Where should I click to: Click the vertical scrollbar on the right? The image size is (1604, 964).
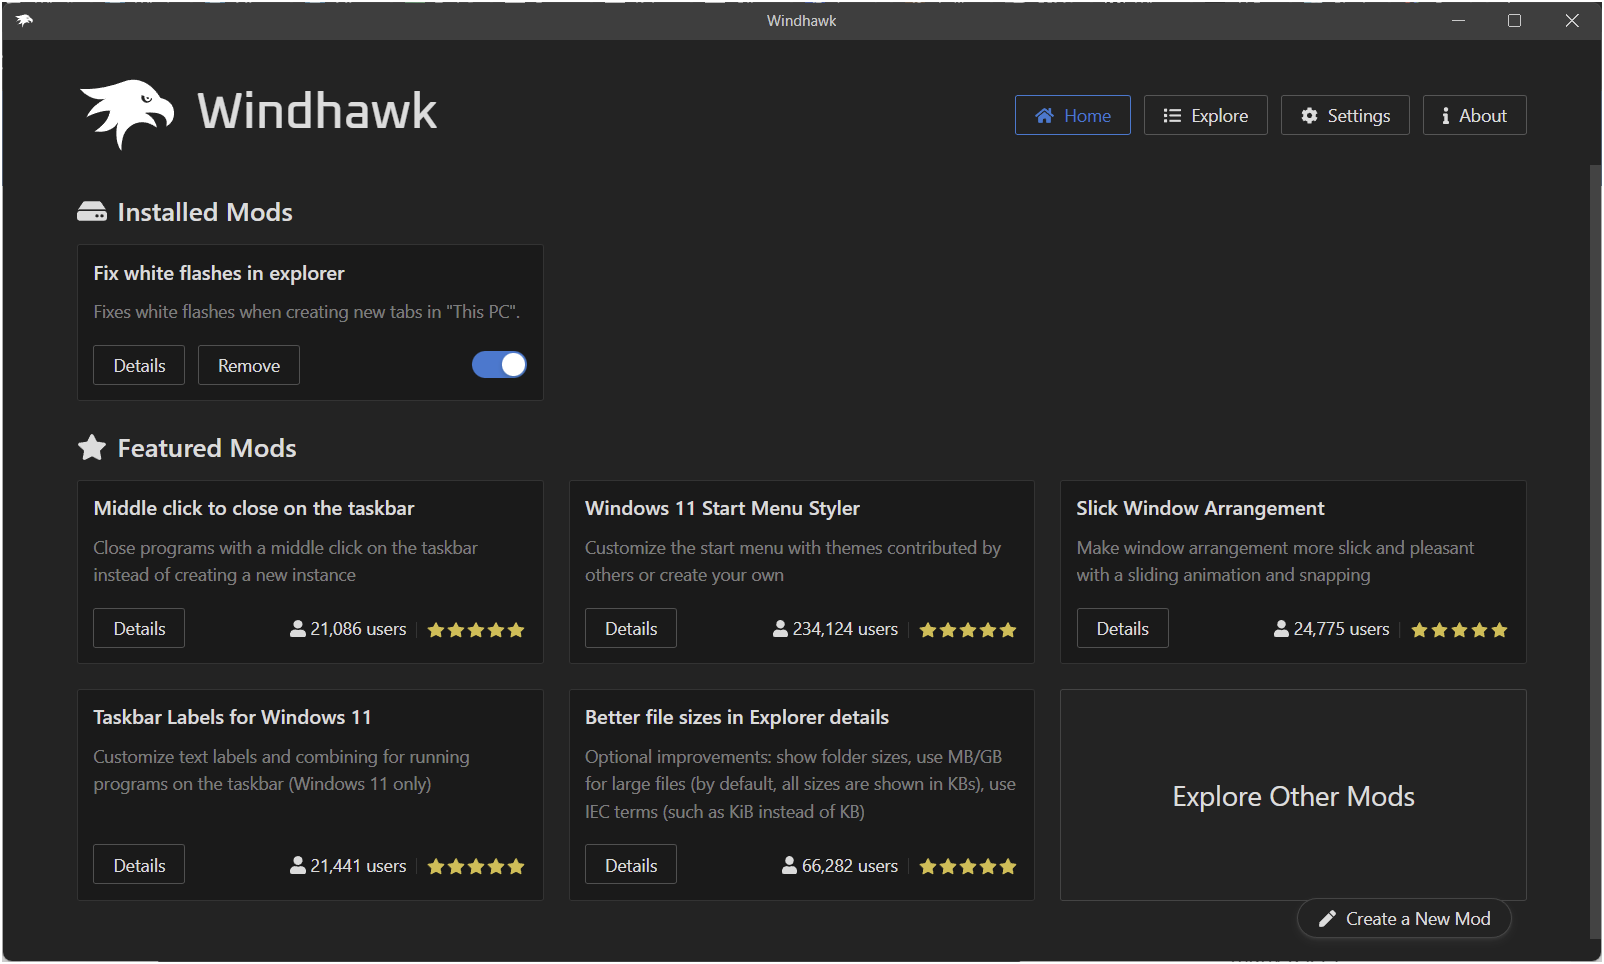click(x=1595, y=550)
